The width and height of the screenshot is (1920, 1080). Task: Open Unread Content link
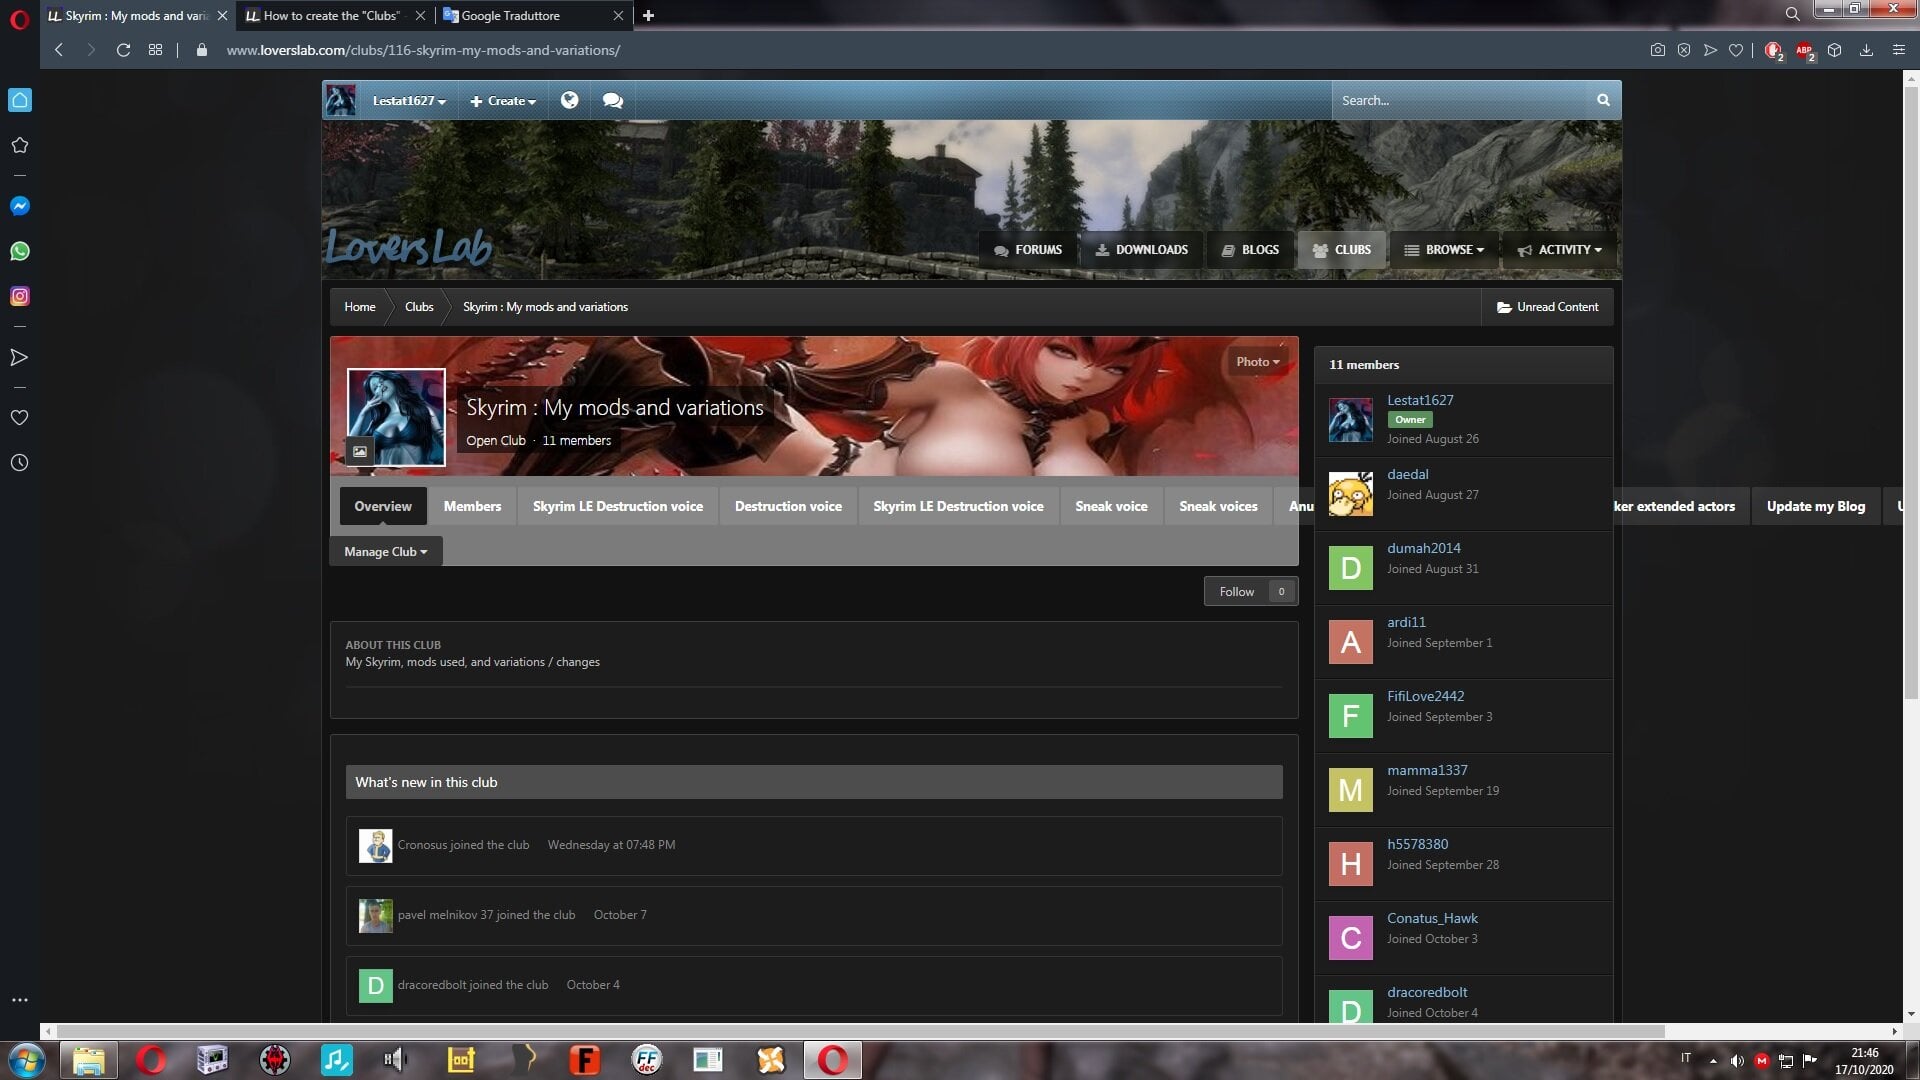tap(1547, 307)
